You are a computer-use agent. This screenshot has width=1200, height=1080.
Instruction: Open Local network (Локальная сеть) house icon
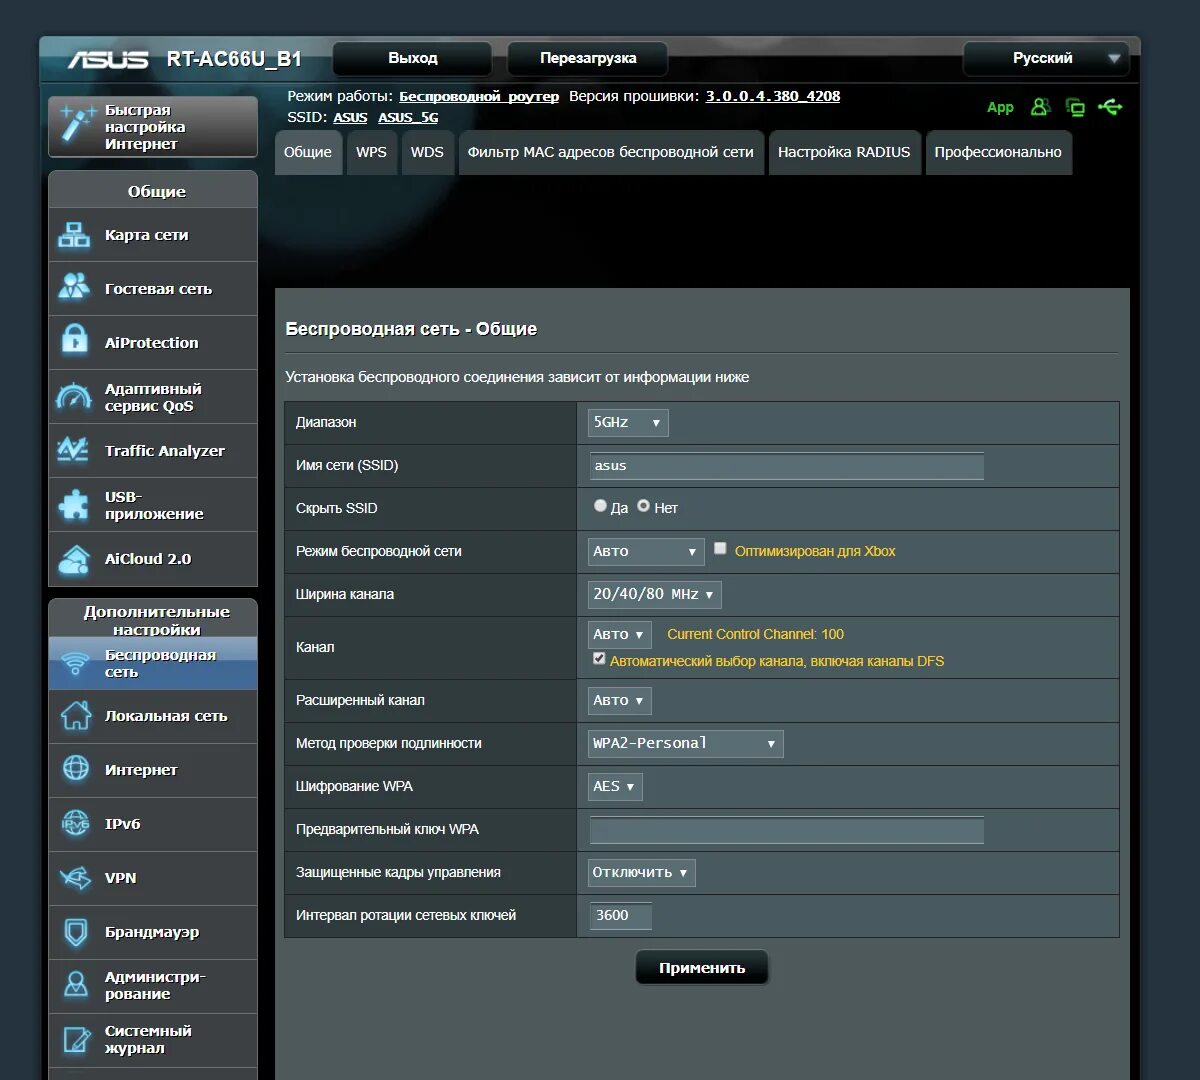point(76,715)
